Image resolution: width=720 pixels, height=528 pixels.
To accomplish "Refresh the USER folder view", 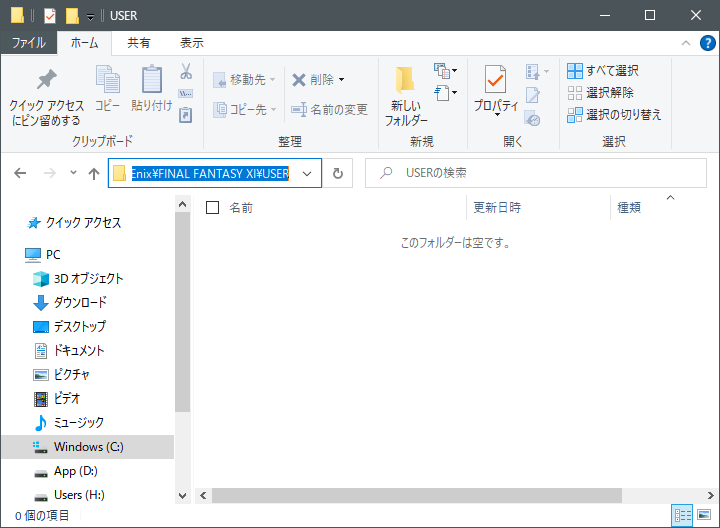I will coord(338,173).
